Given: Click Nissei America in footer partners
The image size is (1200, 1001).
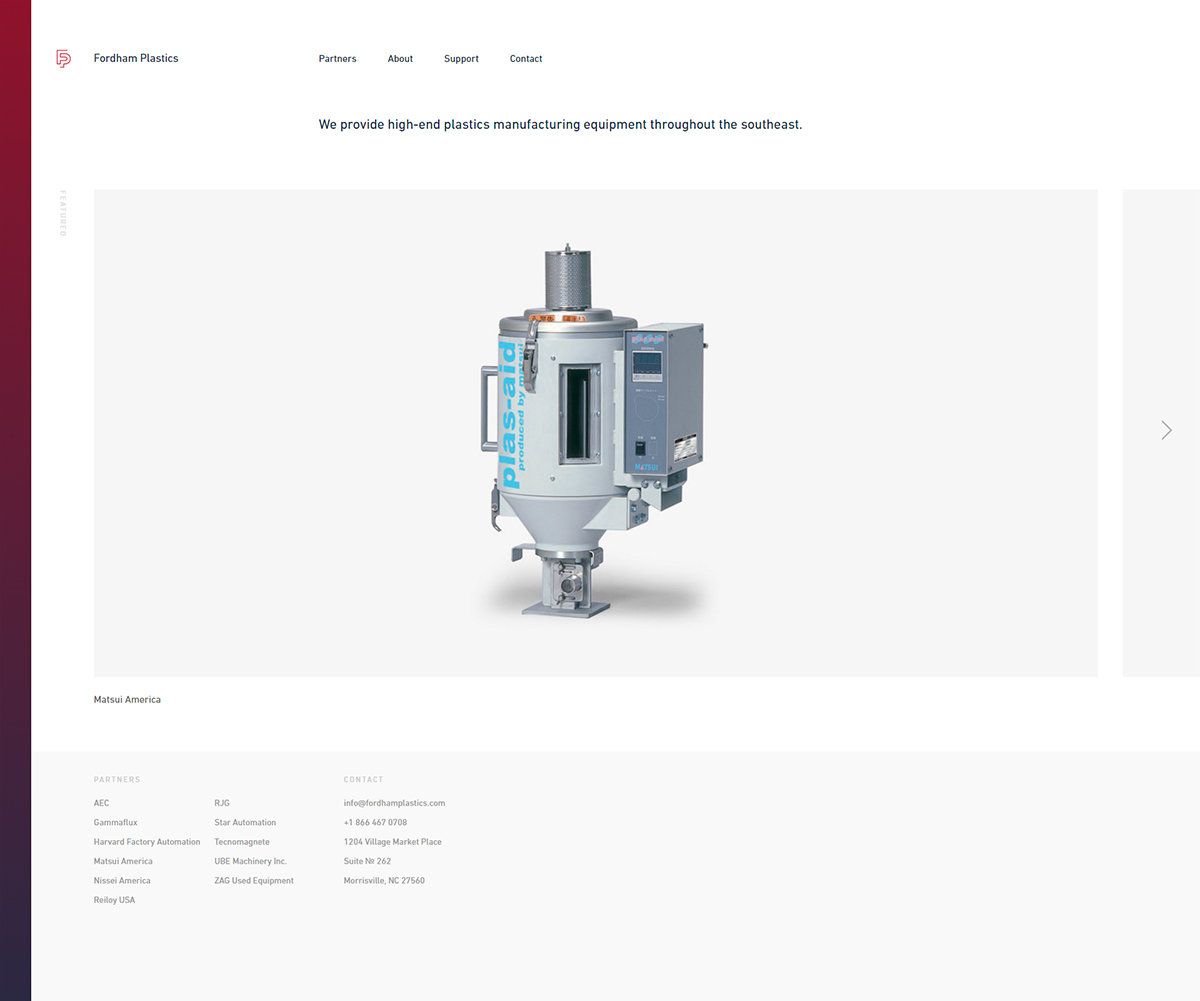Looking at the screenshot, I should [122, 881].
